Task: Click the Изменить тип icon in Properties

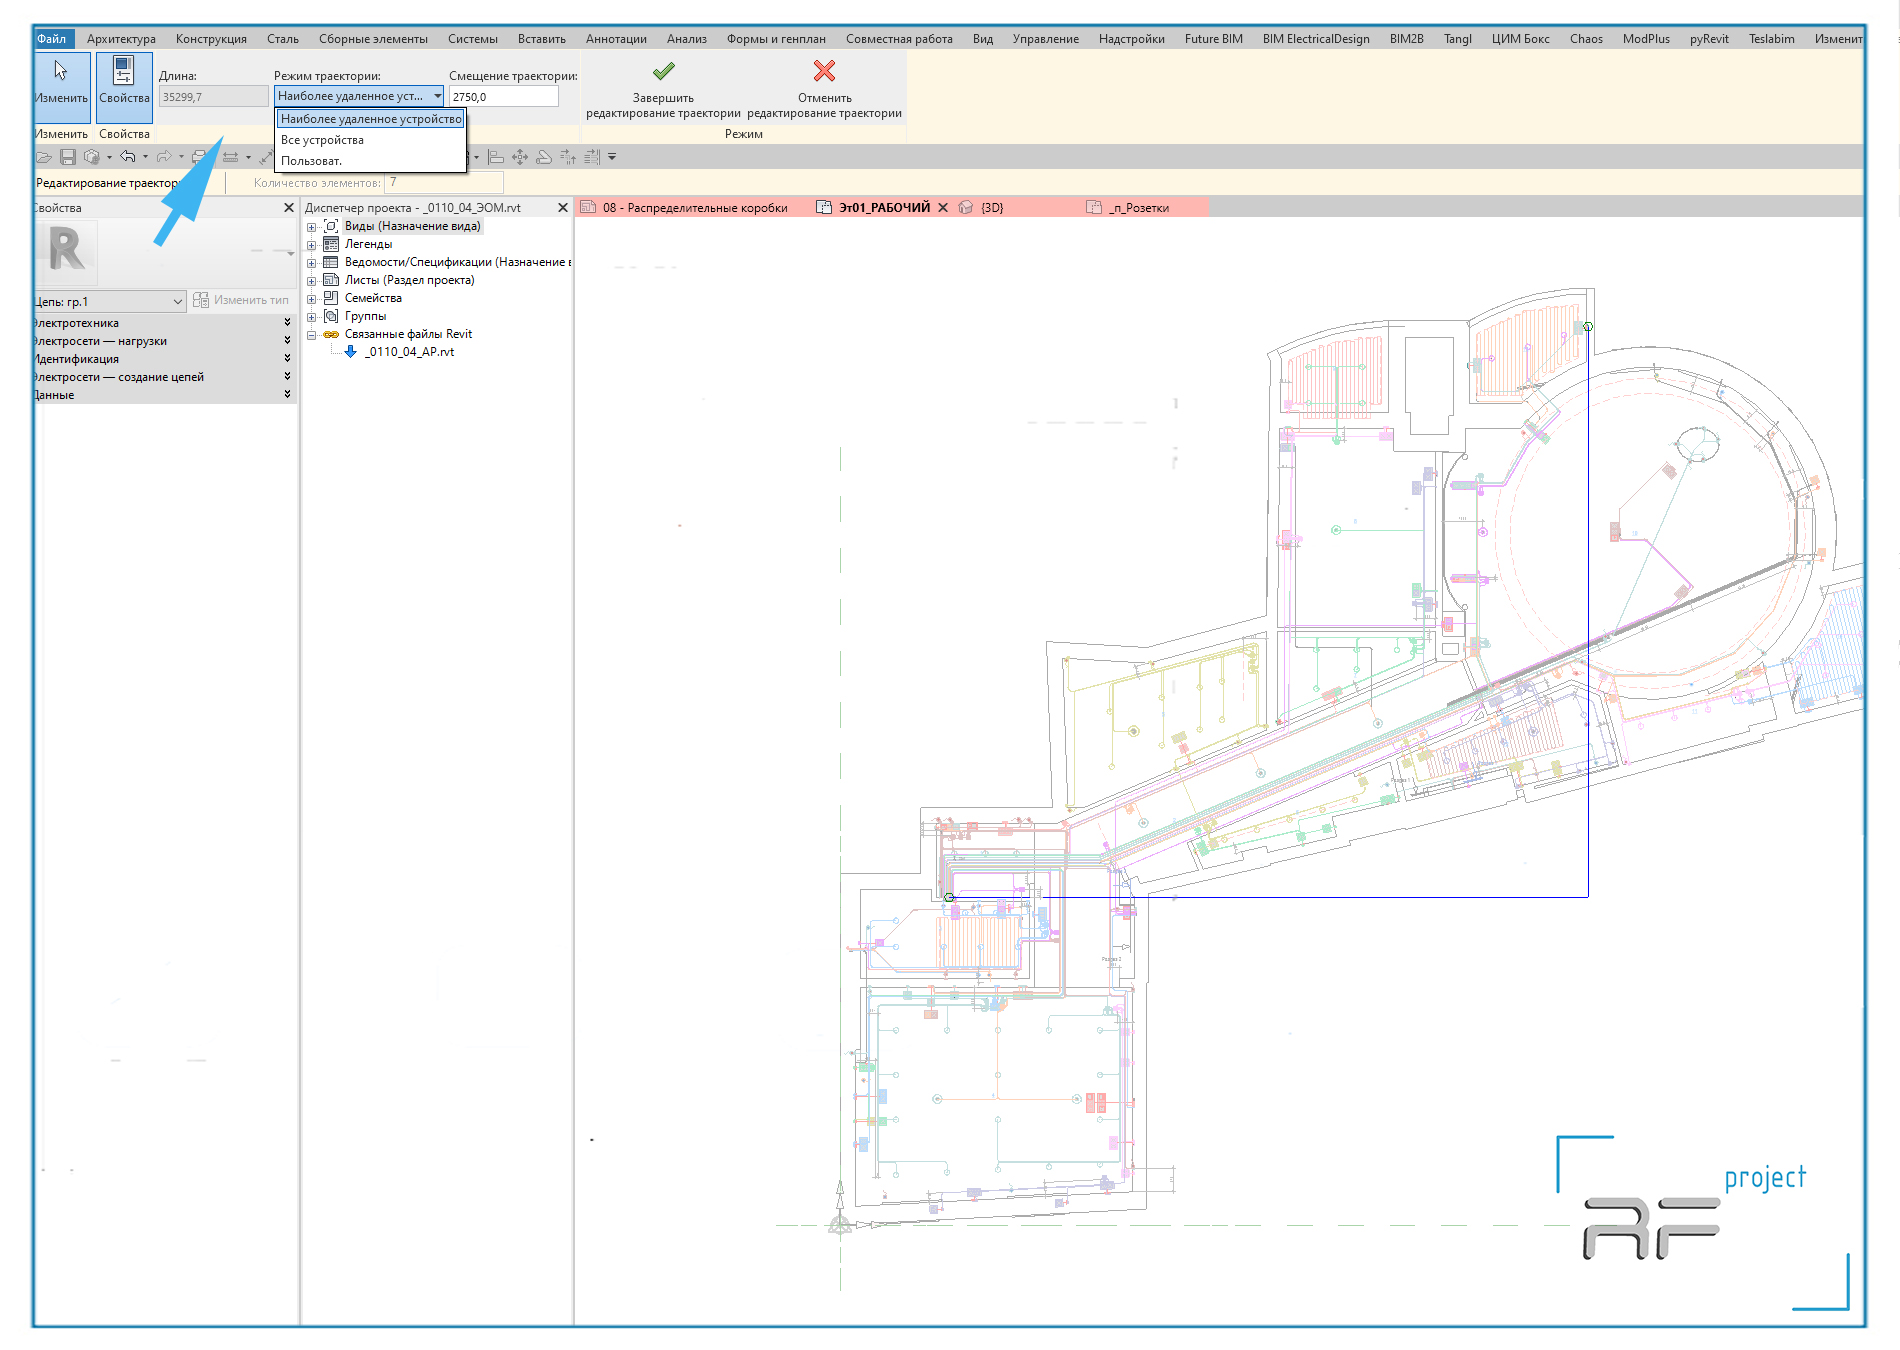Action: [x=201, y=300]
